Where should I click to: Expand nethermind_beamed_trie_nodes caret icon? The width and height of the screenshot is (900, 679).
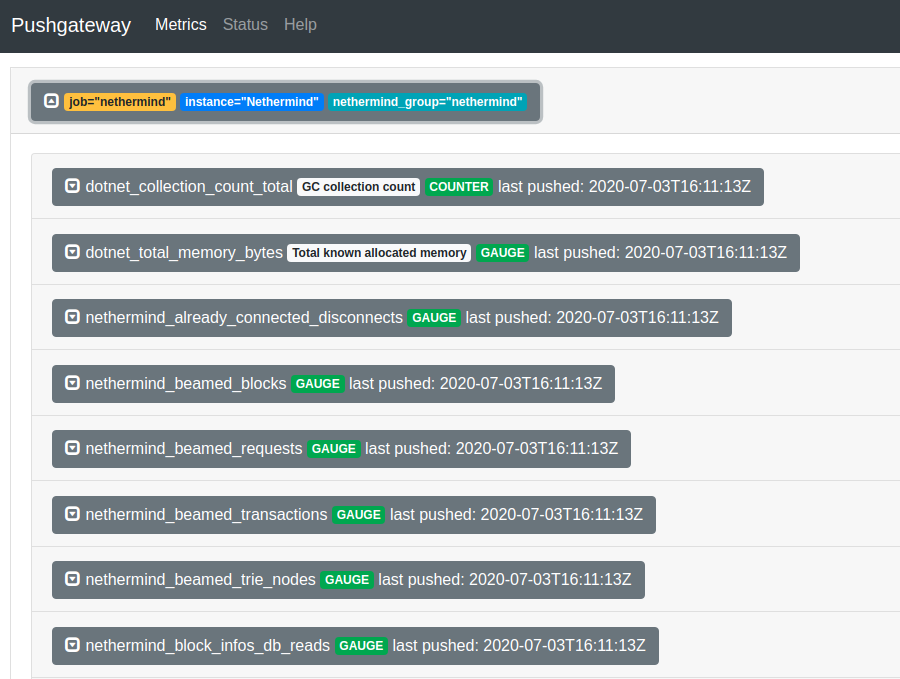pyautogui.click(x=72, y=579)
